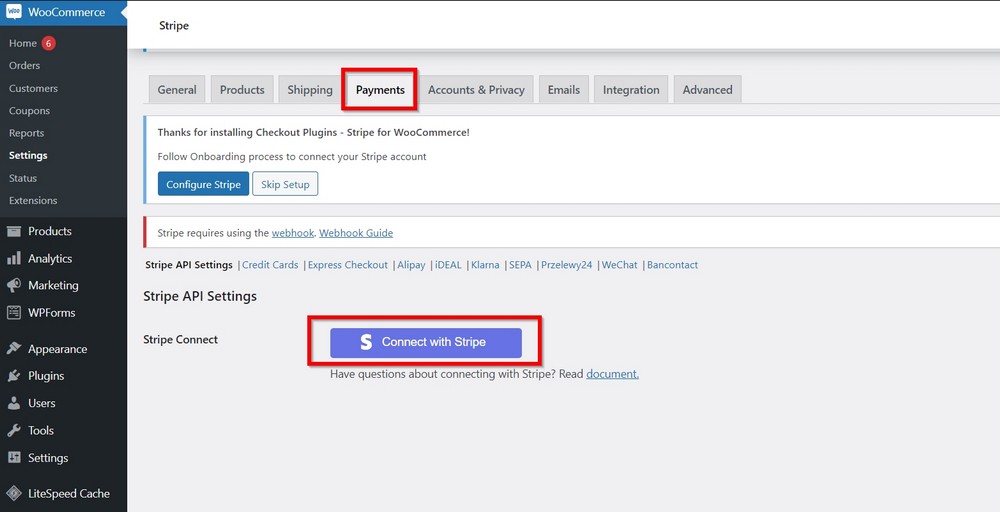1000x512 pixels.
Task: Open the Orders submenu item
Action: (24, 65)
